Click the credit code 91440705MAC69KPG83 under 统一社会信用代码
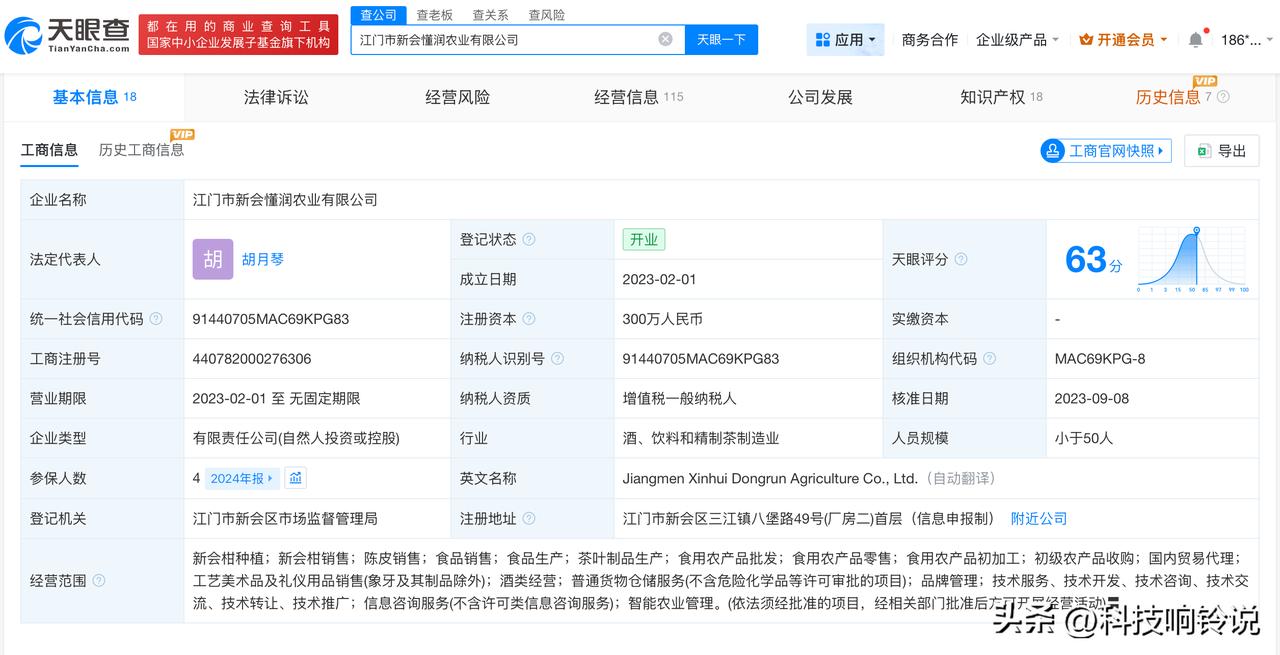1280x655 pixels. [x=271, y=319]
